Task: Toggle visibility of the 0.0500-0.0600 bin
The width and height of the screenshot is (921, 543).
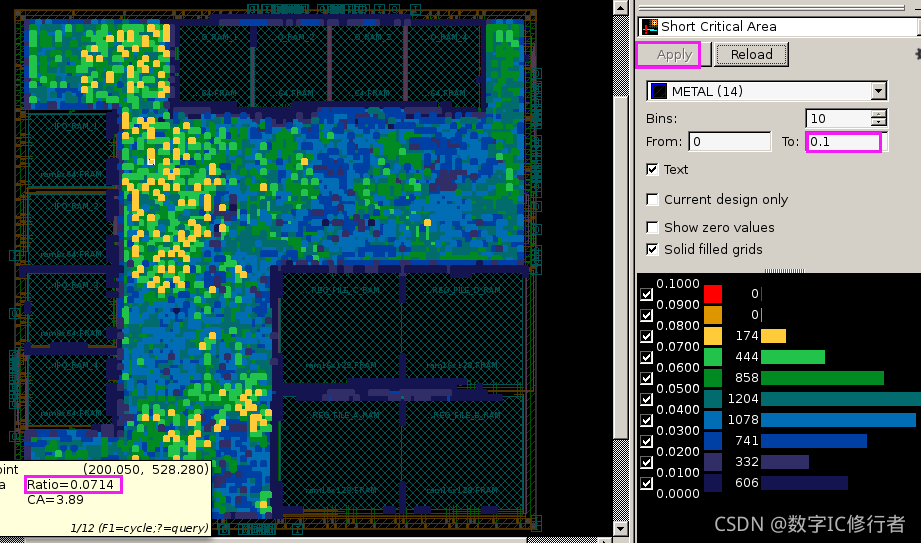Action: (647, 378)
